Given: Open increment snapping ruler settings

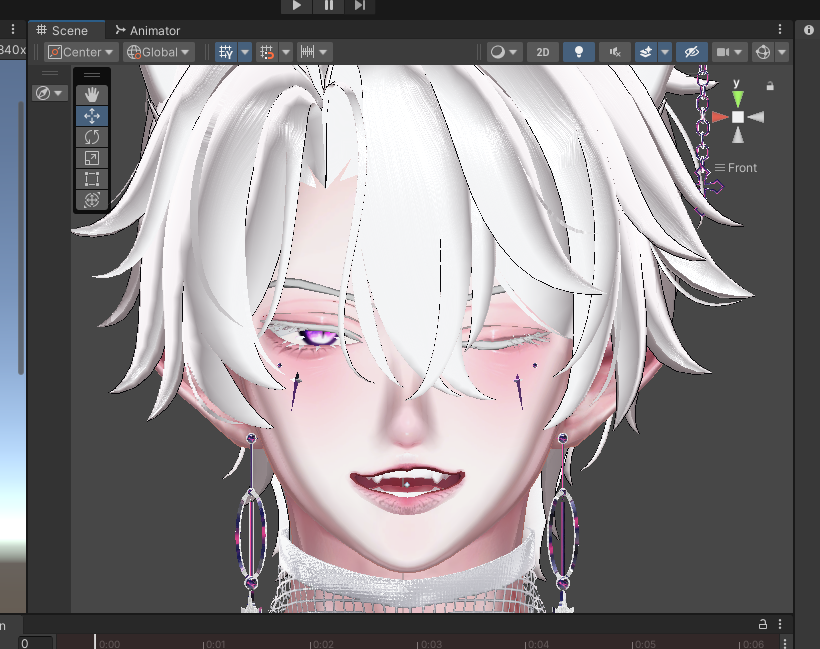Looking at the screenshot, I should click(313, 52).
